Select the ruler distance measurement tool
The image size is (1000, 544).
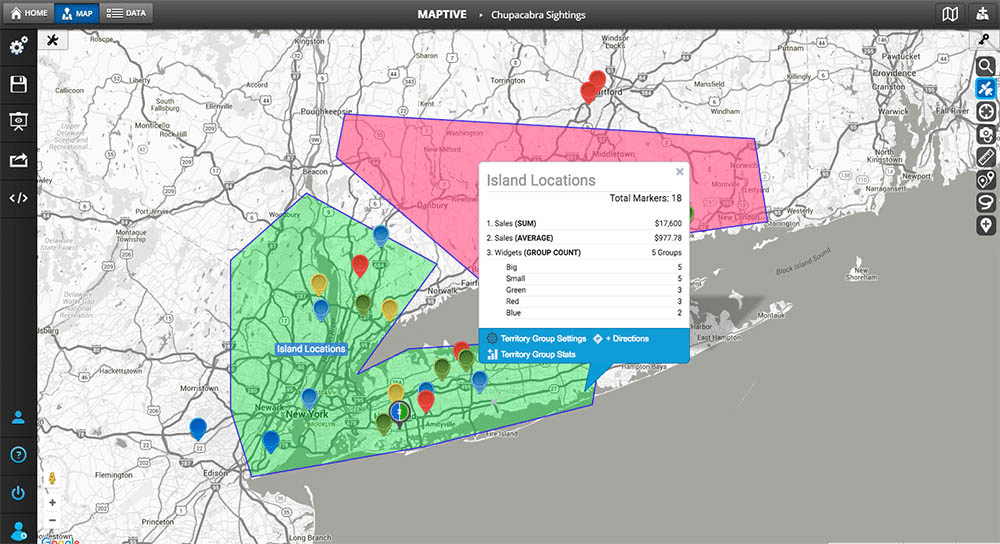tap(986, 157)
